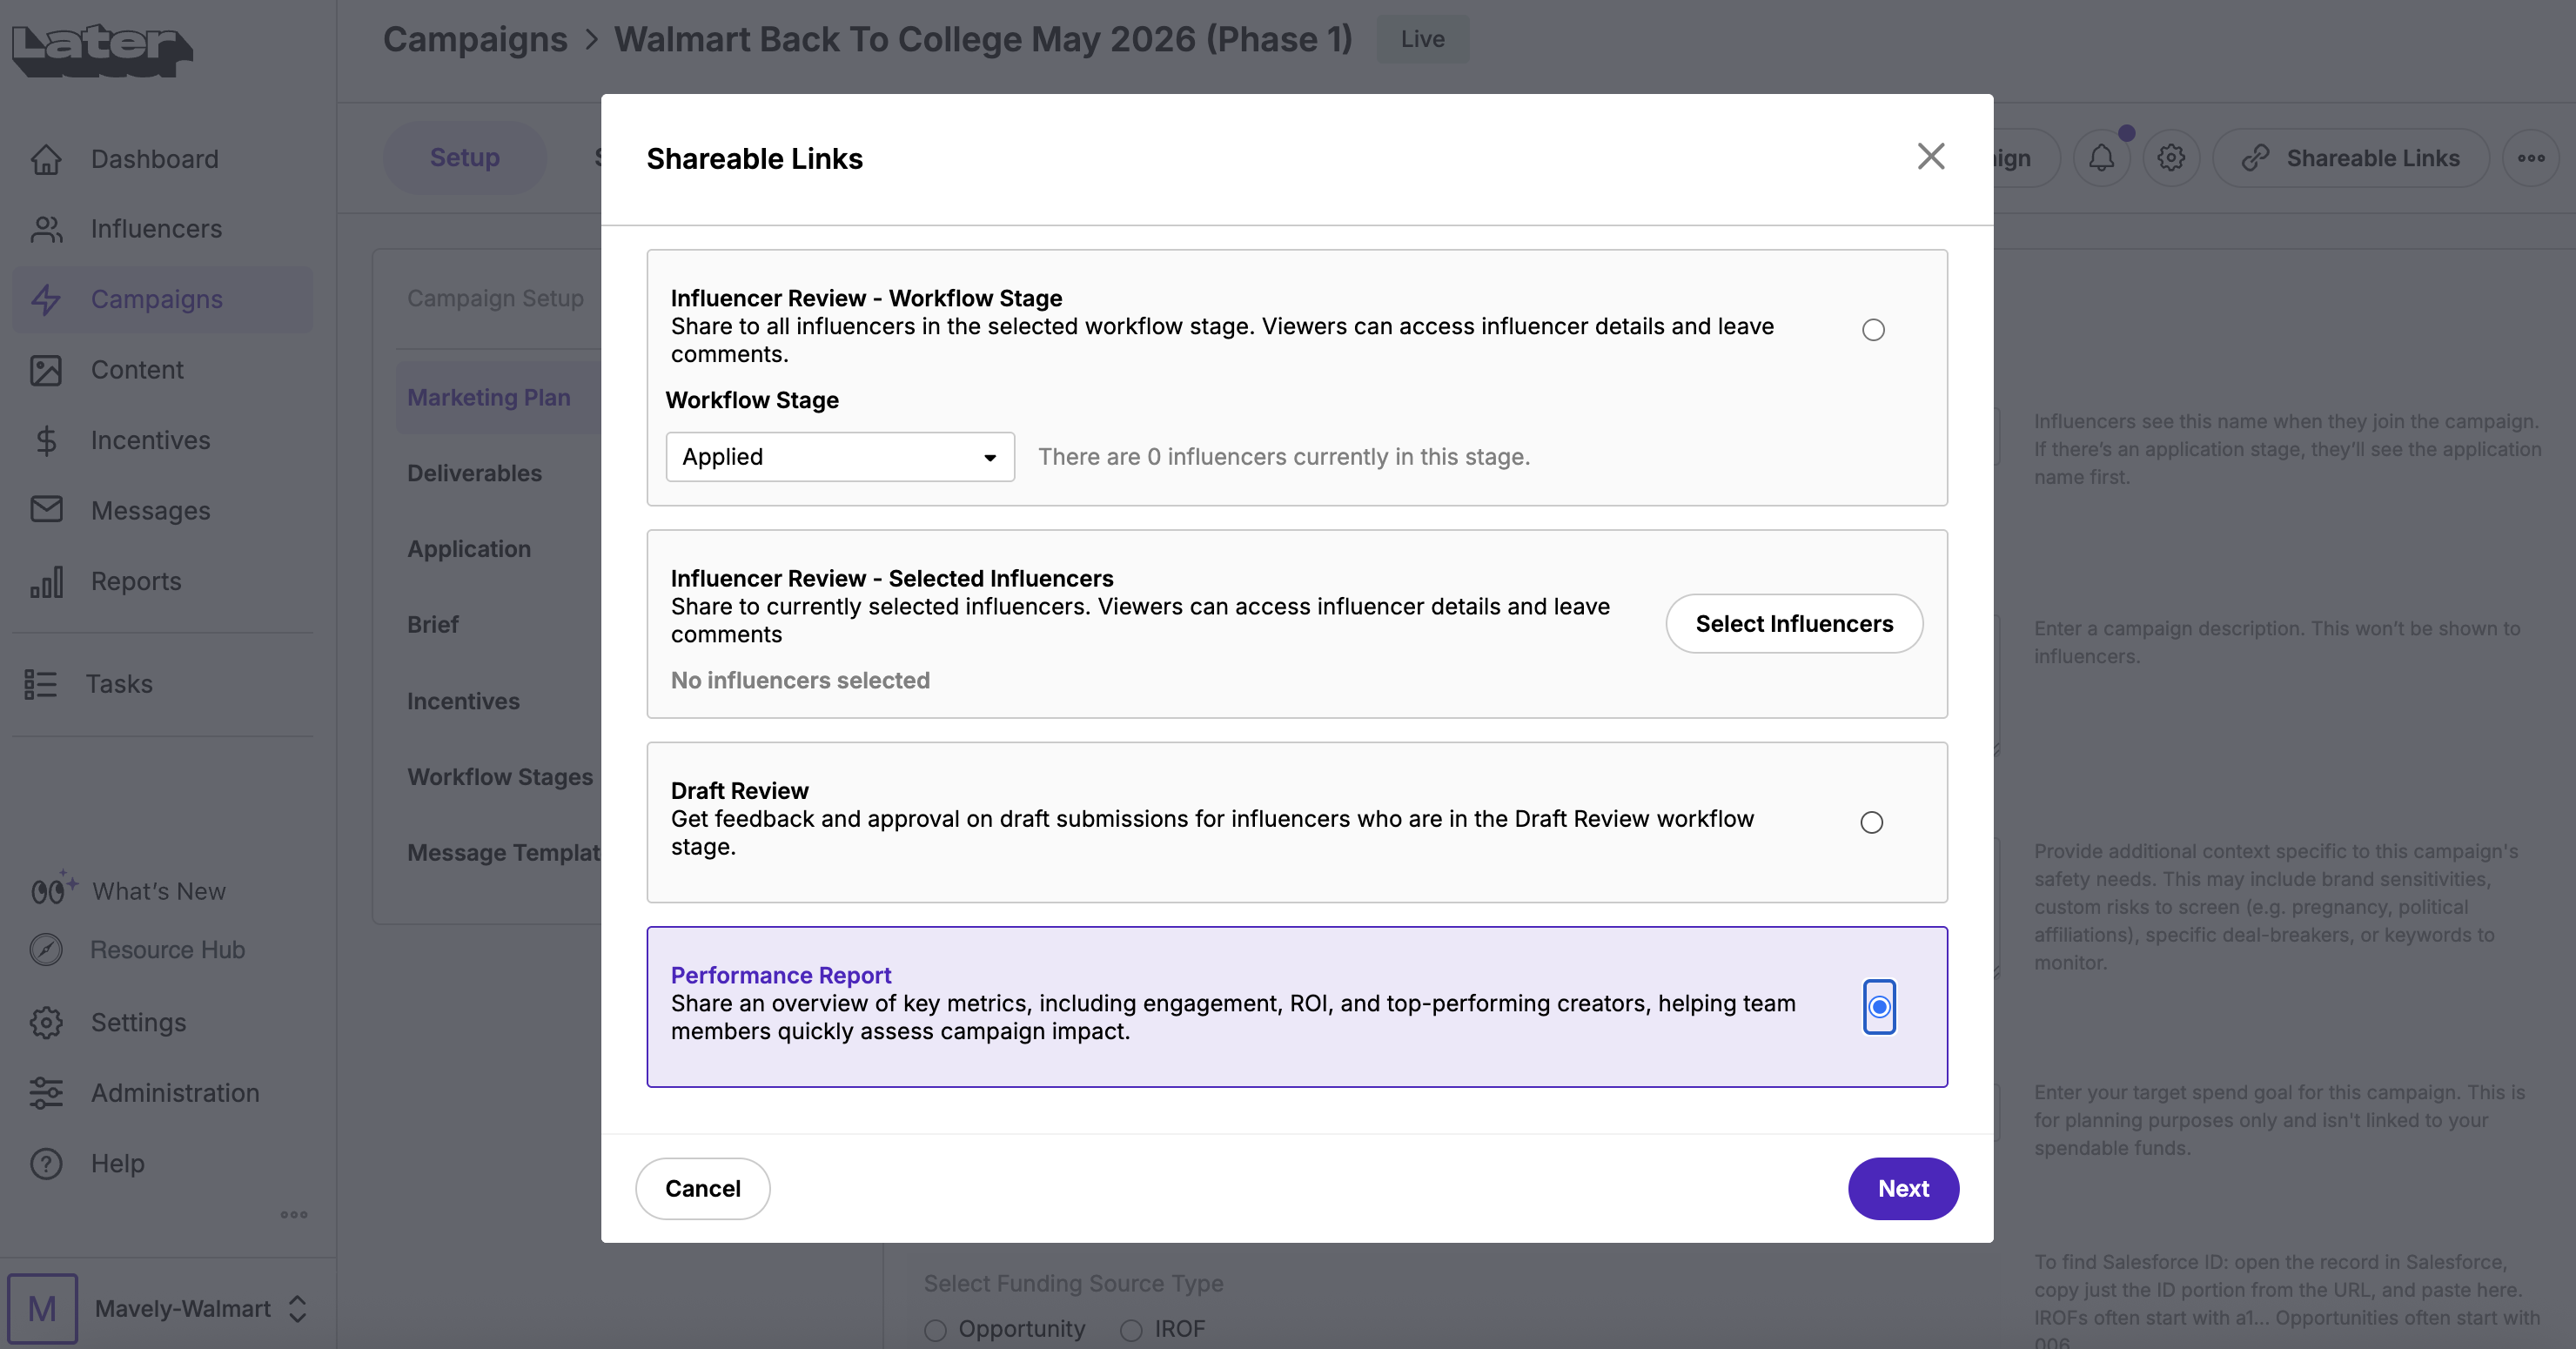
Task: Open the notifications bell icon
Action: pos(2102,158)
